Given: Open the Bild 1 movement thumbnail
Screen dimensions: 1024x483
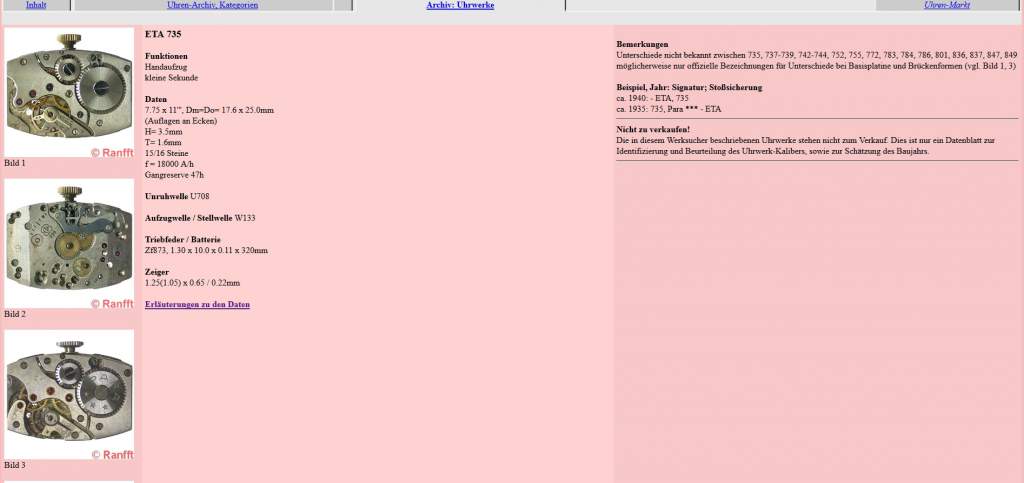Looking at the screenshot, I should coord(69,92).
